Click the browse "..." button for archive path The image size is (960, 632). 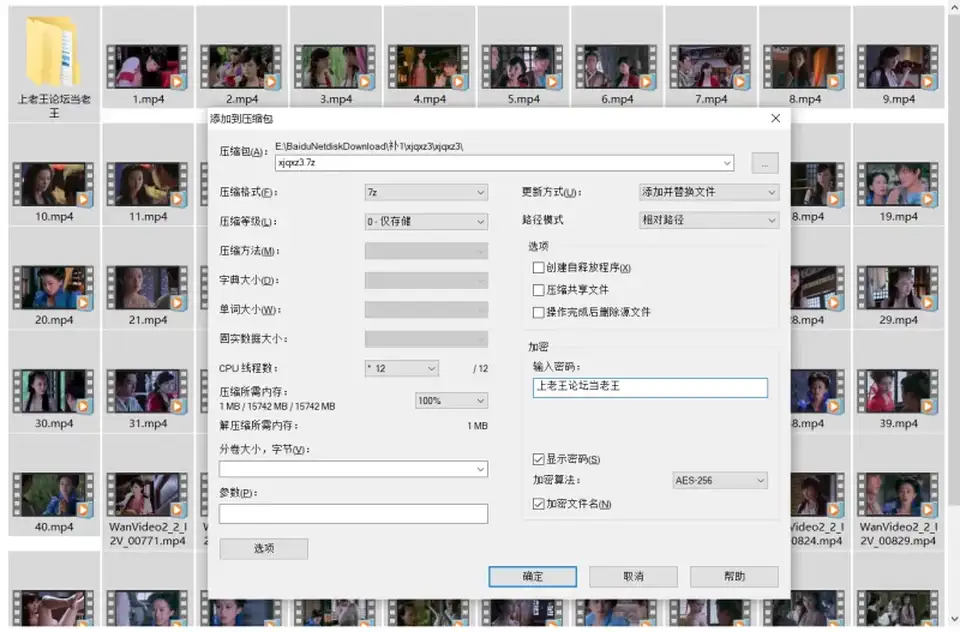765,164
